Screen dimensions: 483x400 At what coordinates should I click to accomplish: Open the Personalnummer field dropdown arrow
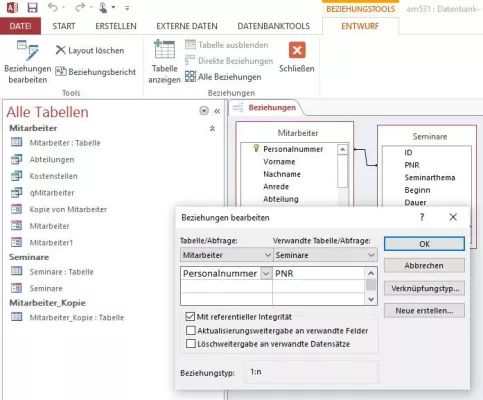(x=266, y=274)
